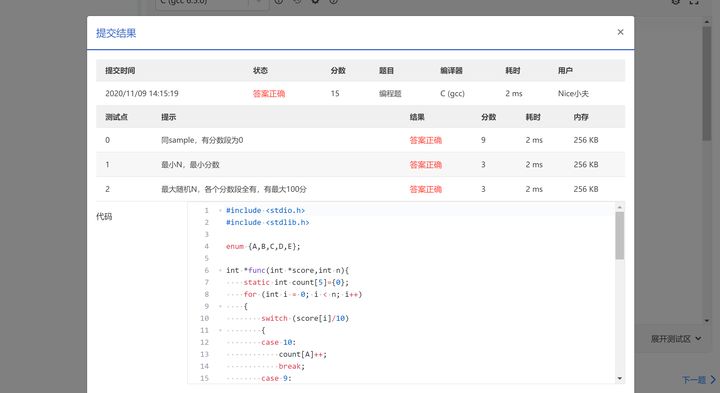Click 答案正确 result for test point 0
Viewport: 720px width, 393px height.
point(426,140)
